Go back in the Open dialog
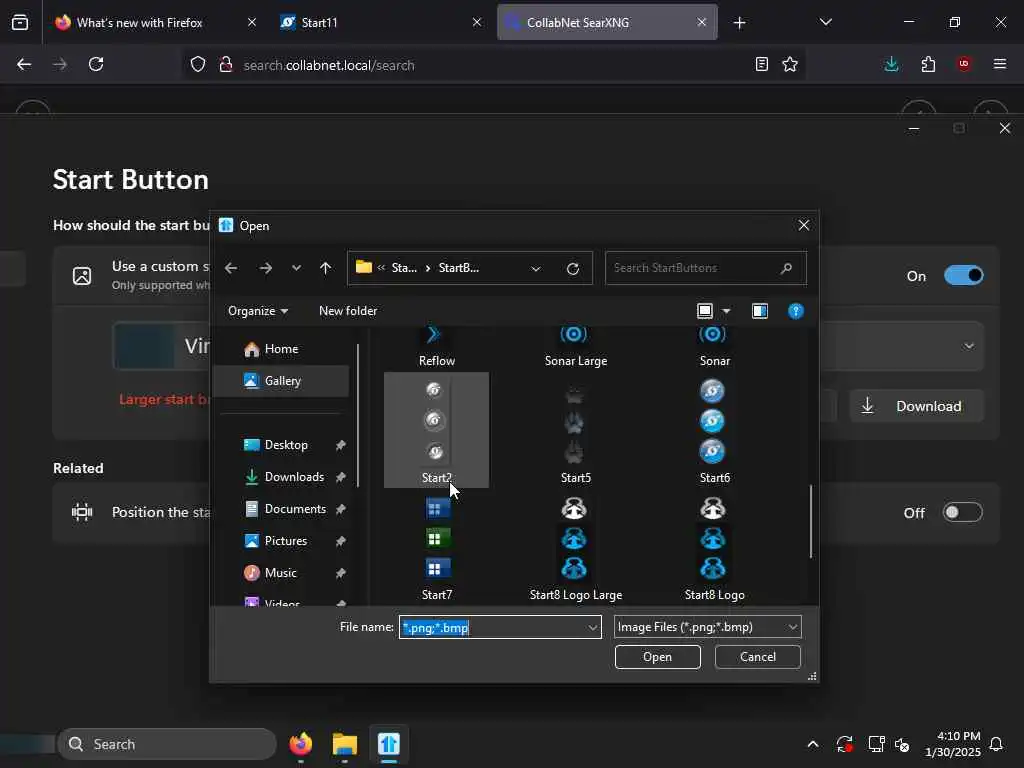1024x768 pixels. (231, 268)
